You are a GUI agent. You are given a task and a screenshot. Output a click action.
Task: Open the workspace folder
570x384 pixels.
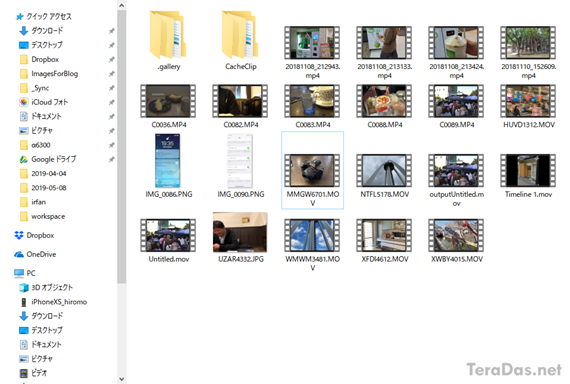[x=42, y=216]
